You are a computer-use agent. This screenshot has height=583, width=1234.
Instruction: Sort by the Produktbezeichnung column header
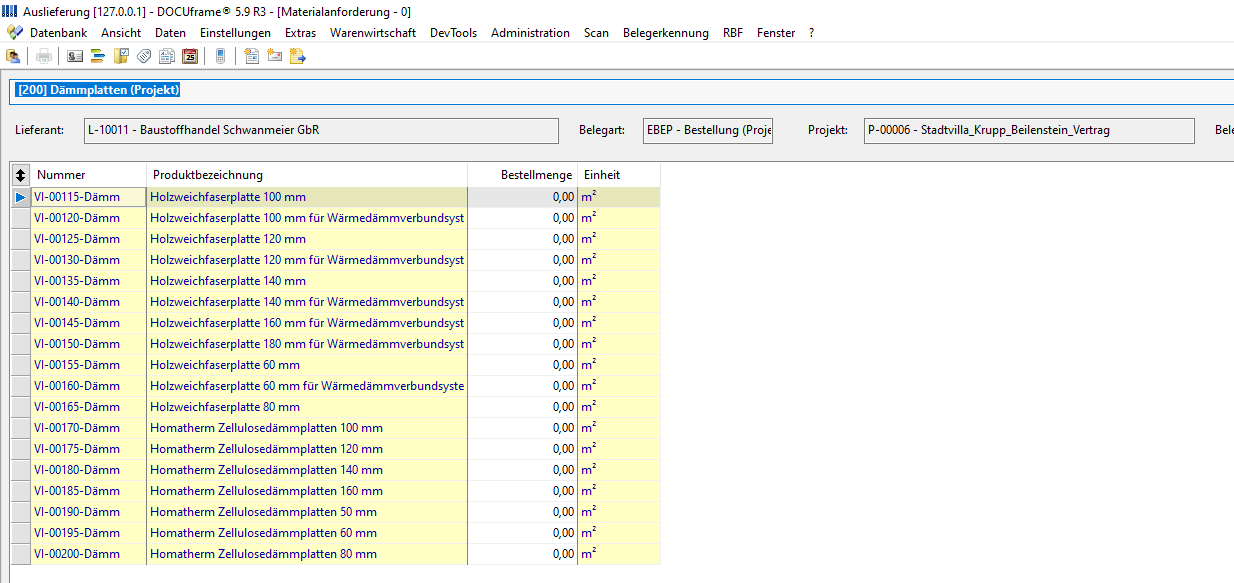click(307, 175)
